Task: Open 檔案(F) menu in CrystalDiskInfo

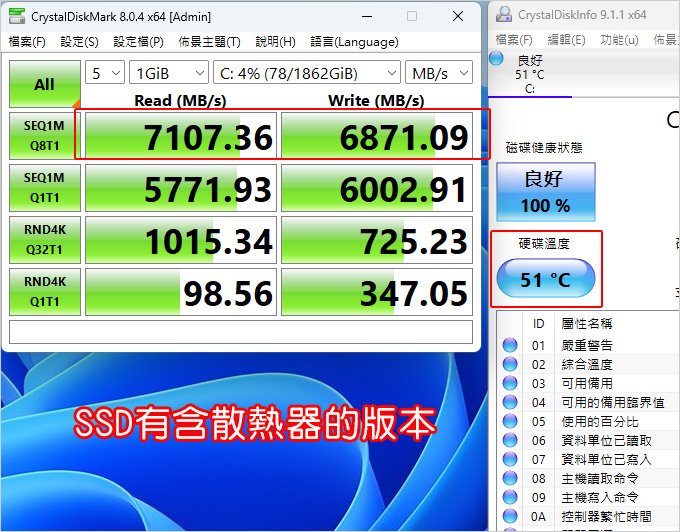Action: click(x=514, y=40)
